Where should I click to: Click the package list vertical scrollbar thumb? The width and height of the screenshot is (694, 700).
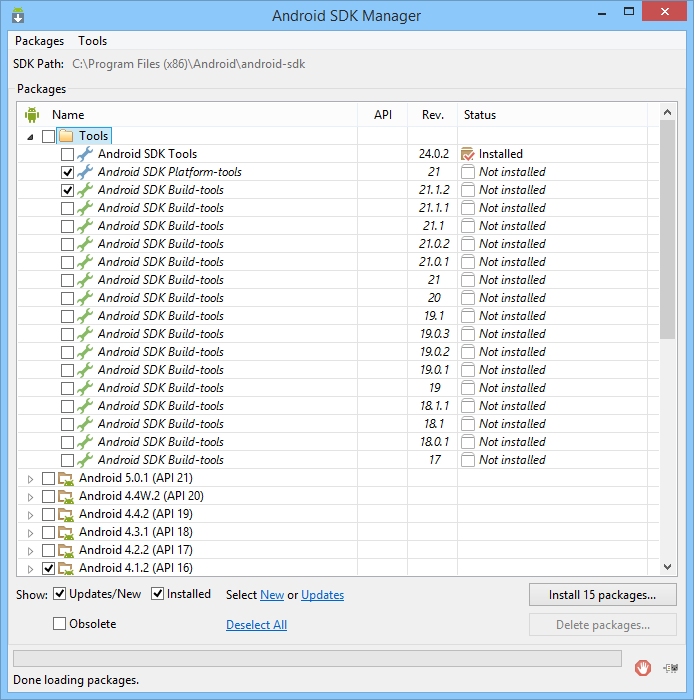tap(667, 229)
